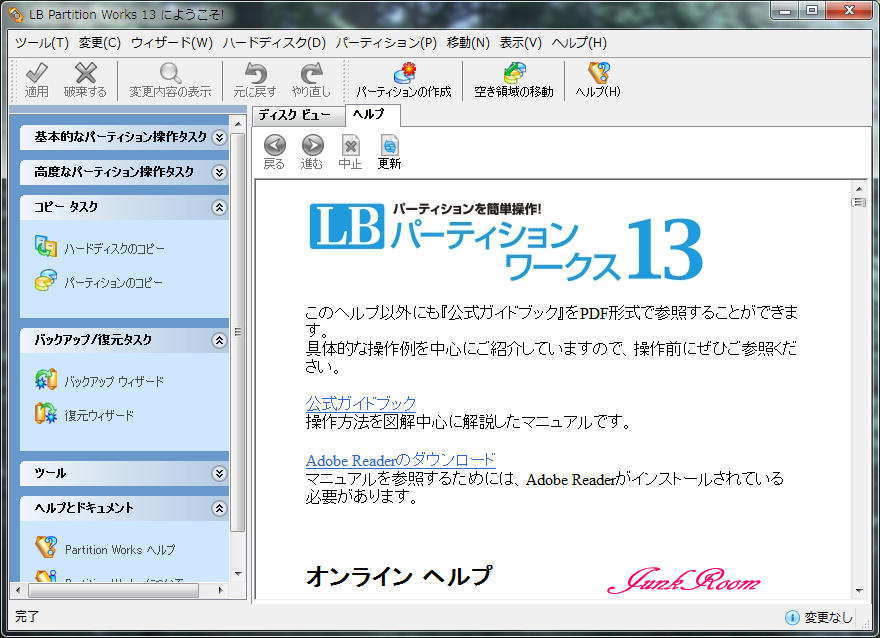
Task: Open the ツール(T) menu
Action: click(42, 43)
